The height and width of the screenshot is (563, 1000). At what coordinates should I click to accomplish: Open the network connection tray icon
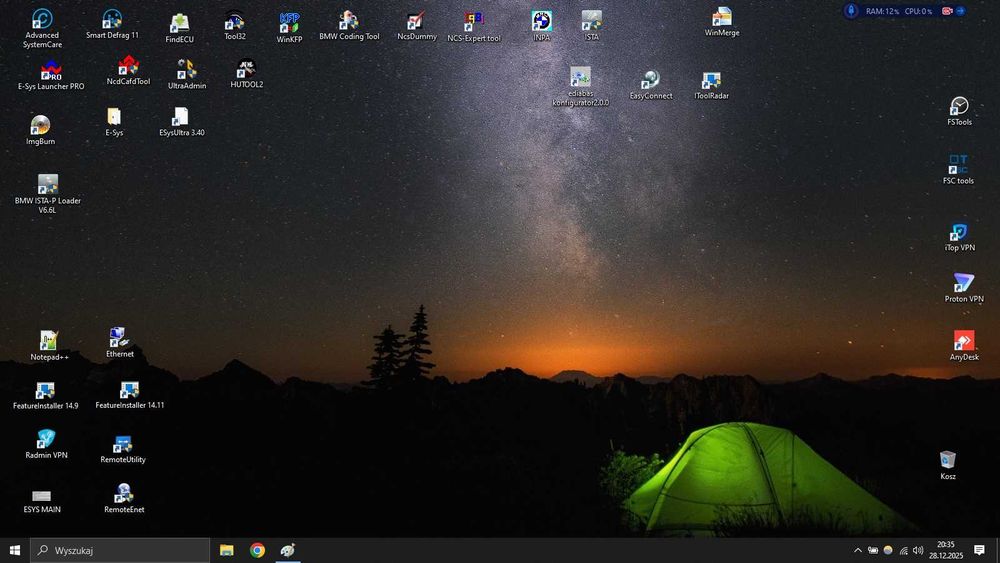click(x=904, y=550)
